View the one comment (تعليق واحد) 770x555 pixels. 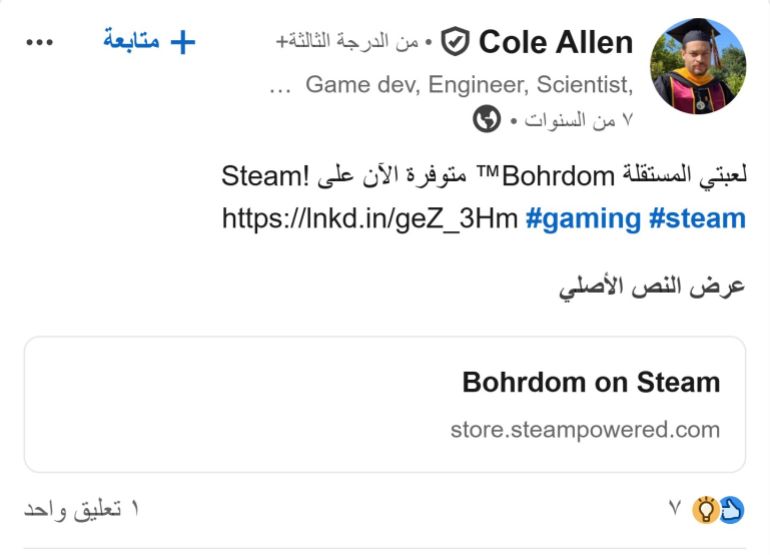tap(81, 510)
